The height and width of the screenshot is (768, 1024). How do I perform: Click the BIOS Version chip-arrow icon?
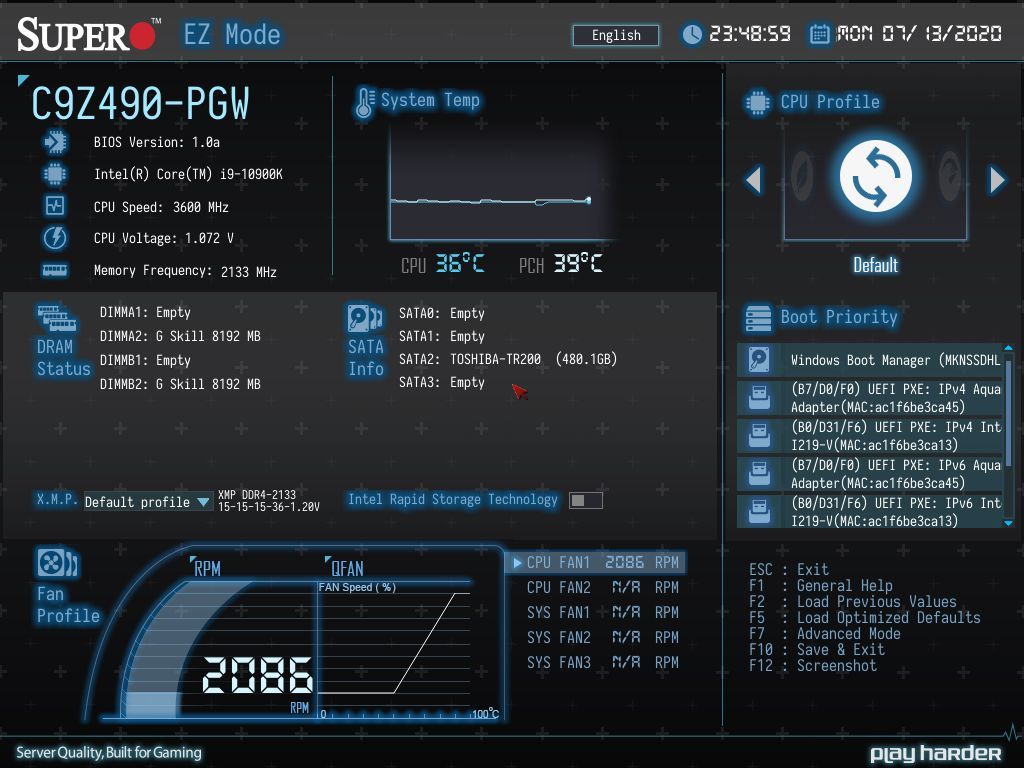56,142
